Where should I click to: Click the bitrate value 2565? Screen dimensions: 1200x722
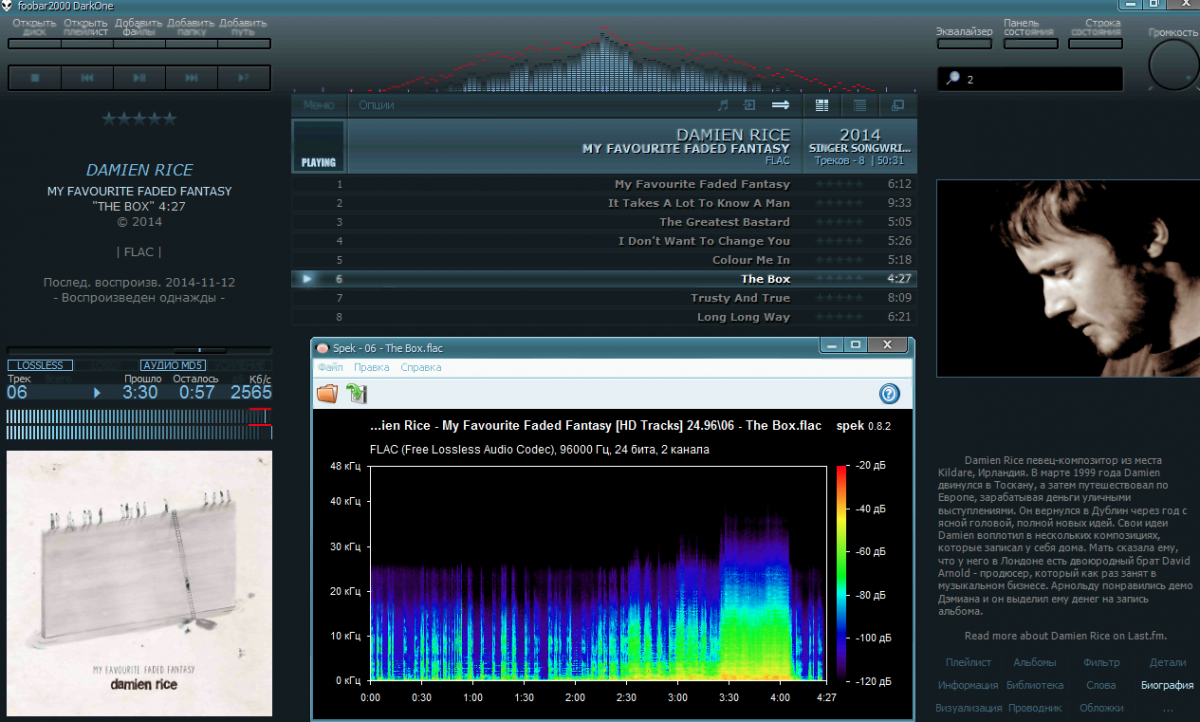(x=251, y=392)
